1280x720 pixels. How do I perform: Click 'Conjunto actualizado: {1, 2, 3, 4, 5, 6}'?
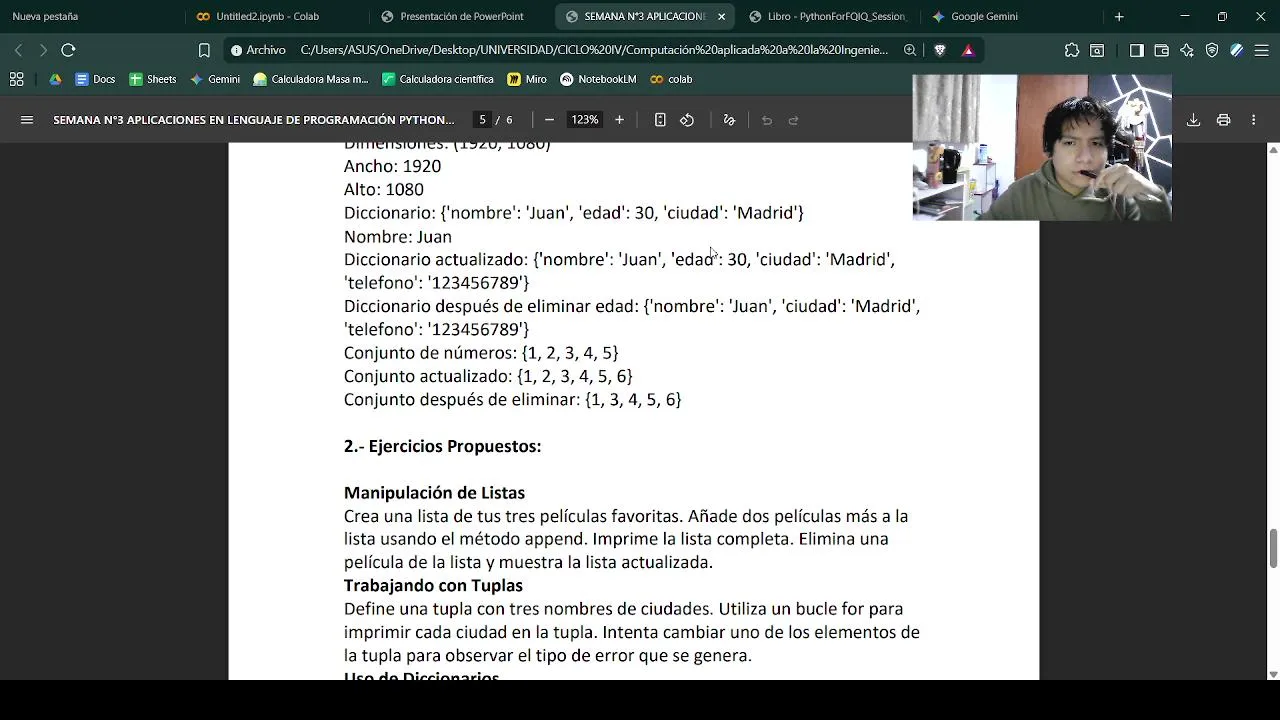(488, 376)
